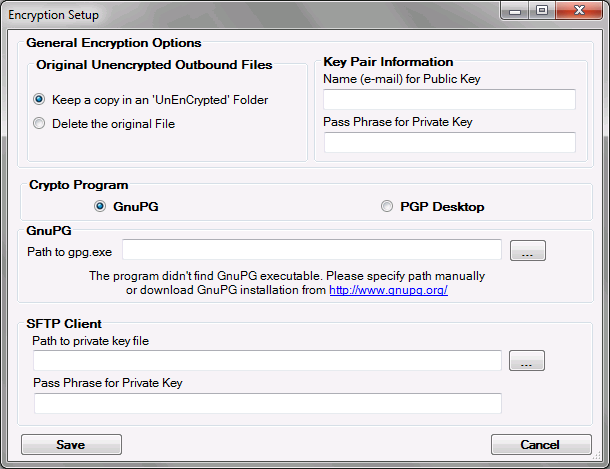Image resolution: width=610 pixels, height=469 pixels.
Task: Open the gnupg.org download link
Action: 388,290
